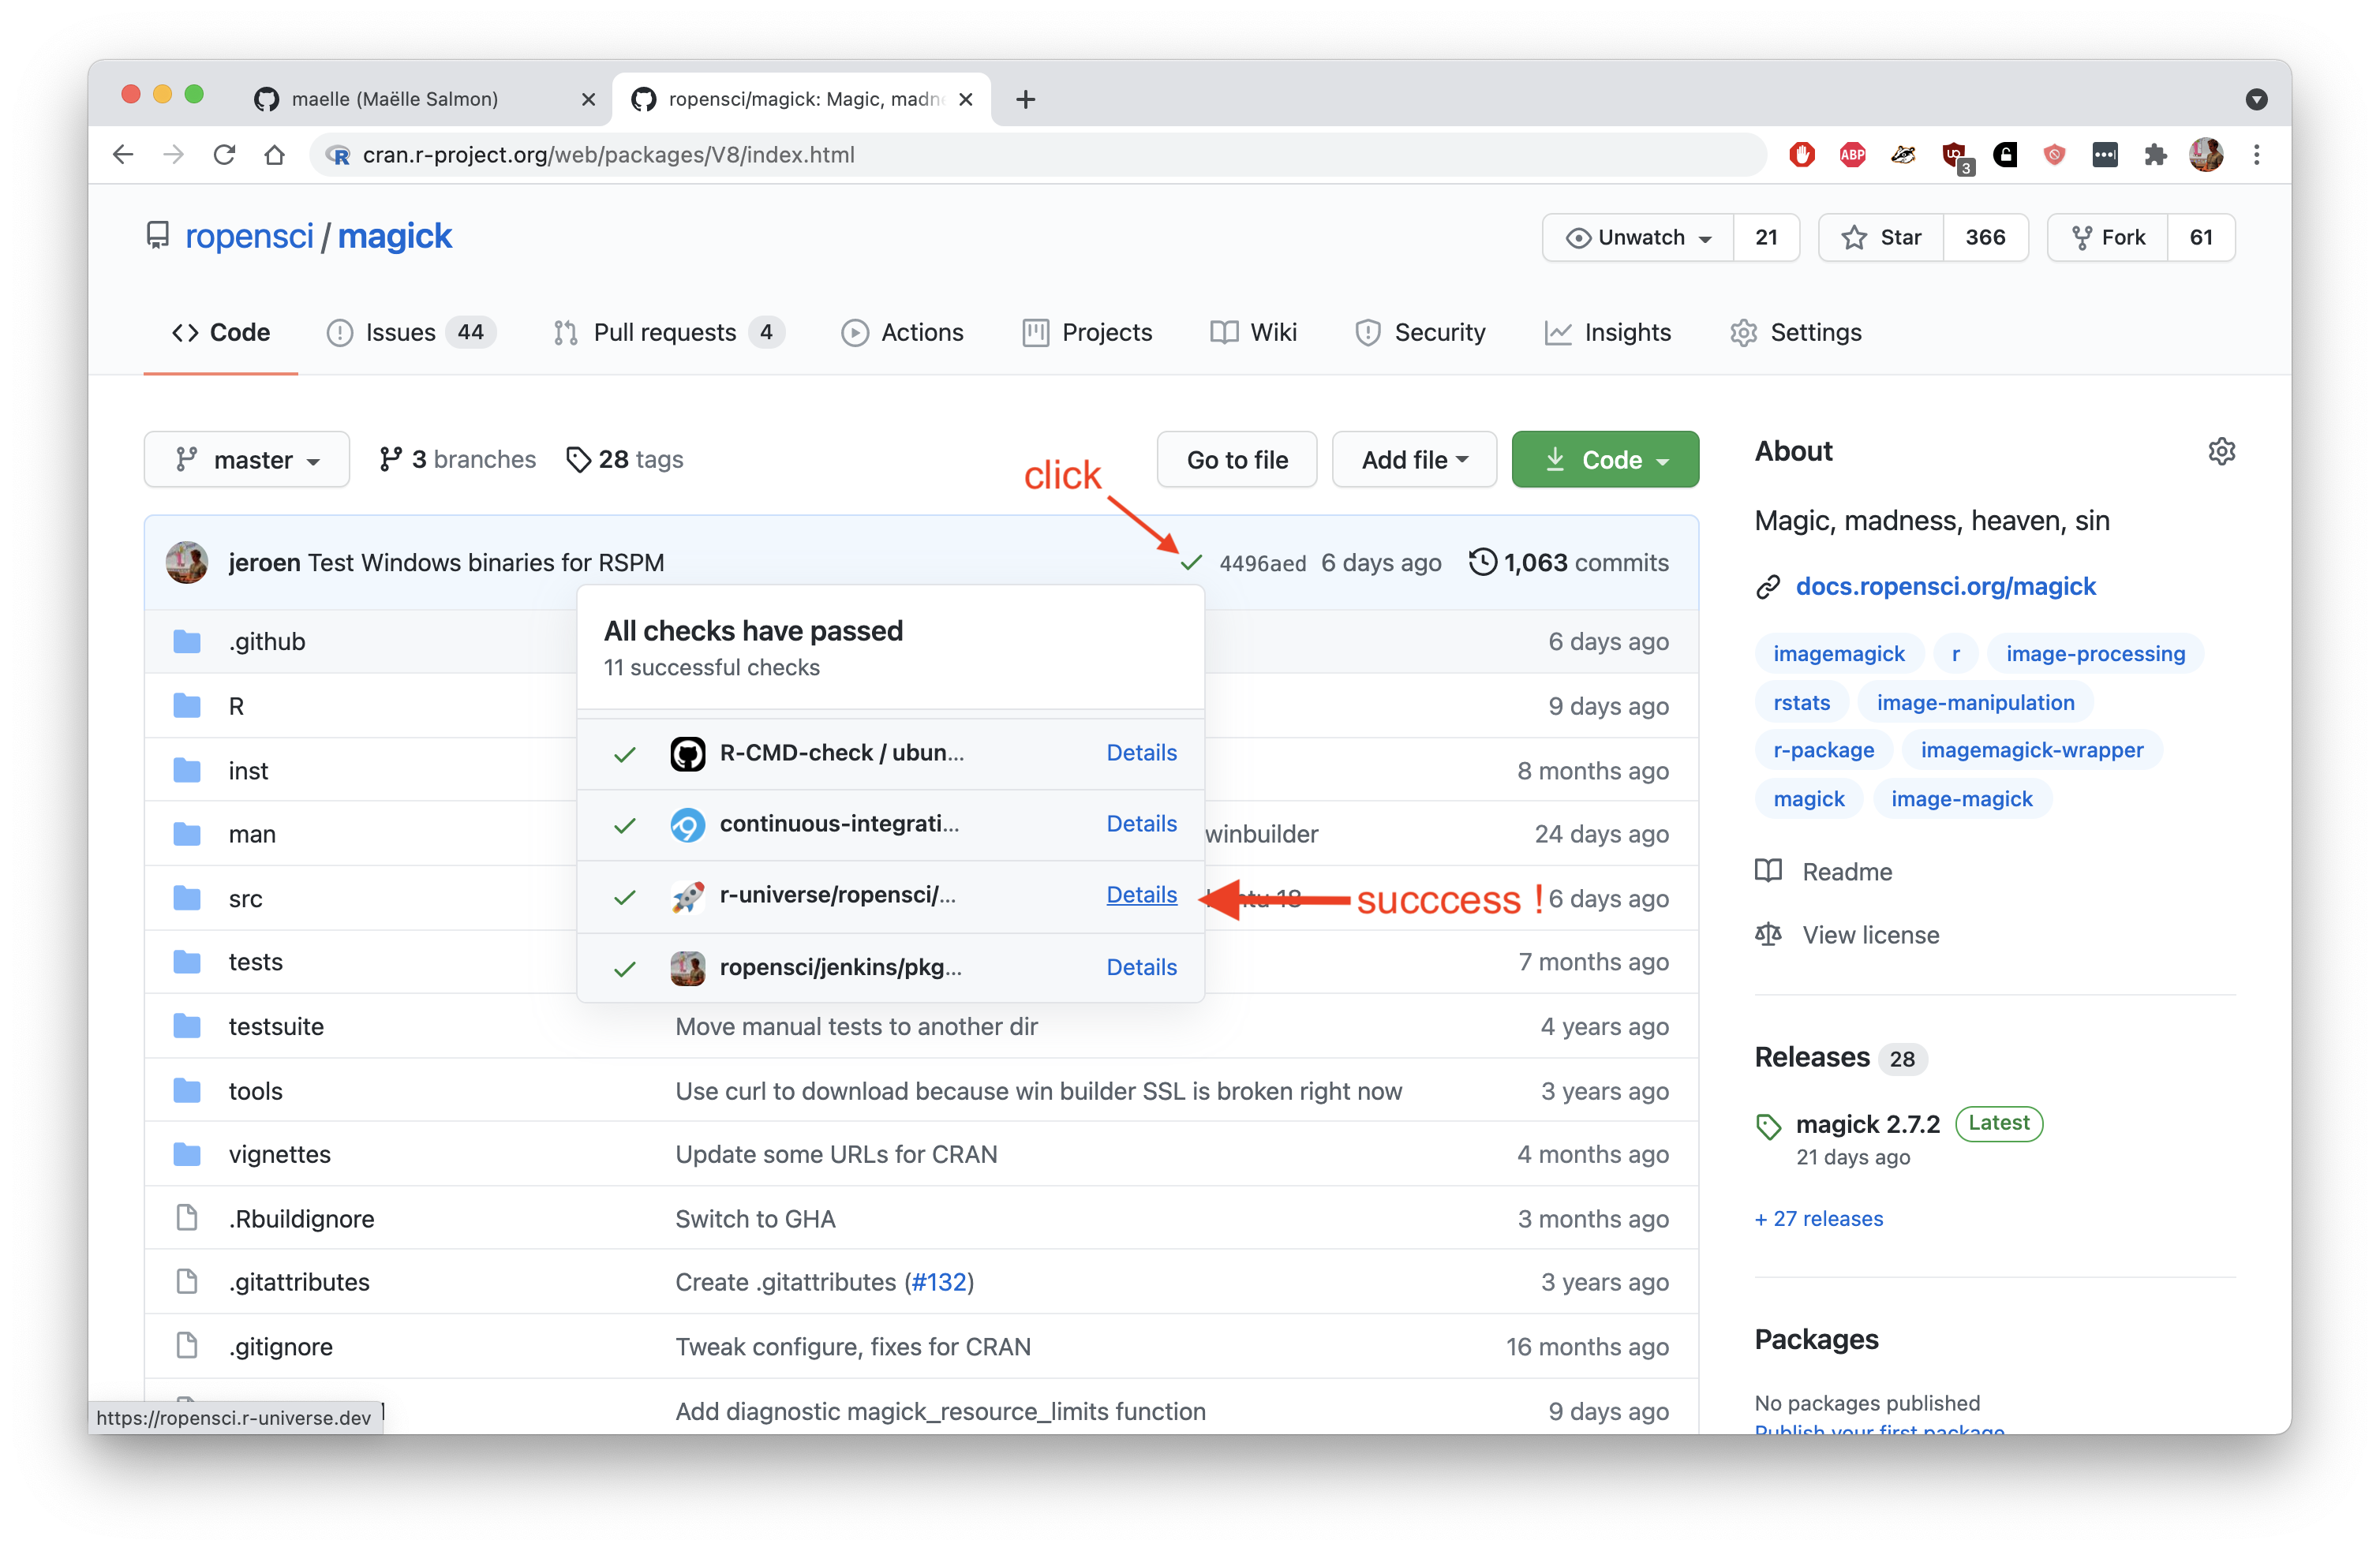The width and height of the screenshot is (2380, 1551).
Task: Expand the master branch dropdown
Action: (246, 459)
